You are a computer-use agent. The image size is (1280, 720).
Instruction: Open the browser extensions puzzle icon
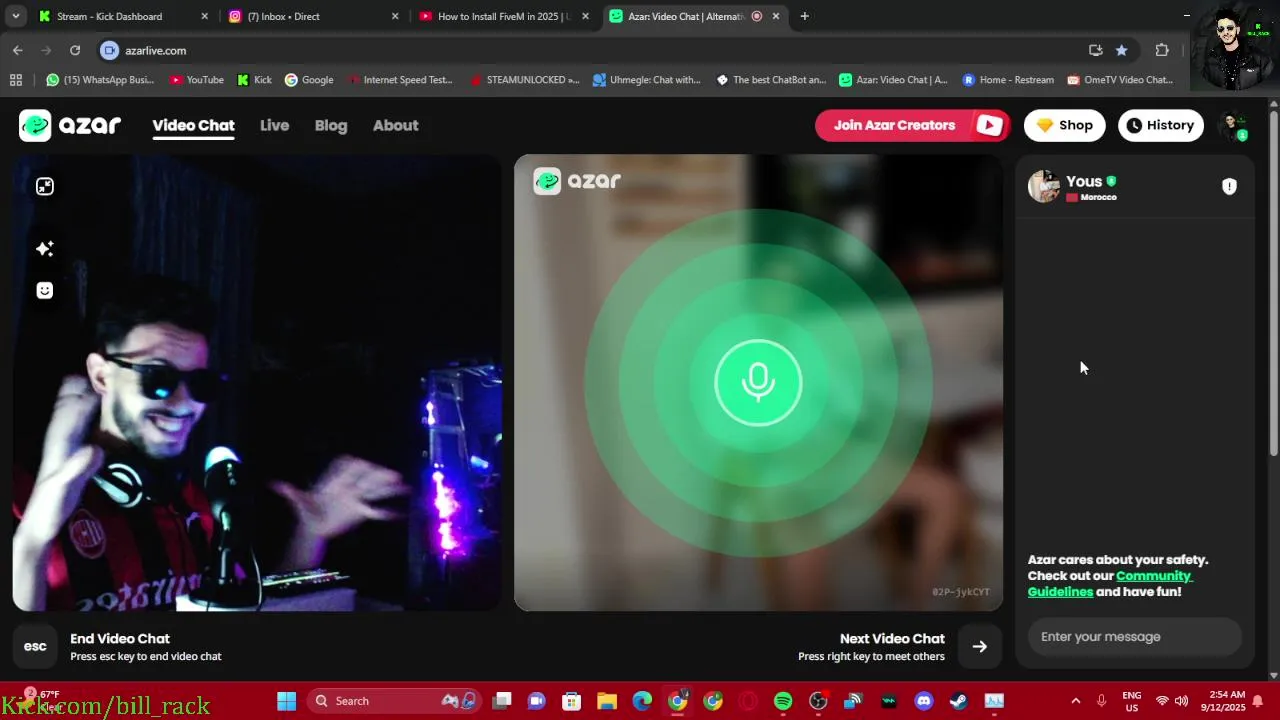pos(1162,50)
